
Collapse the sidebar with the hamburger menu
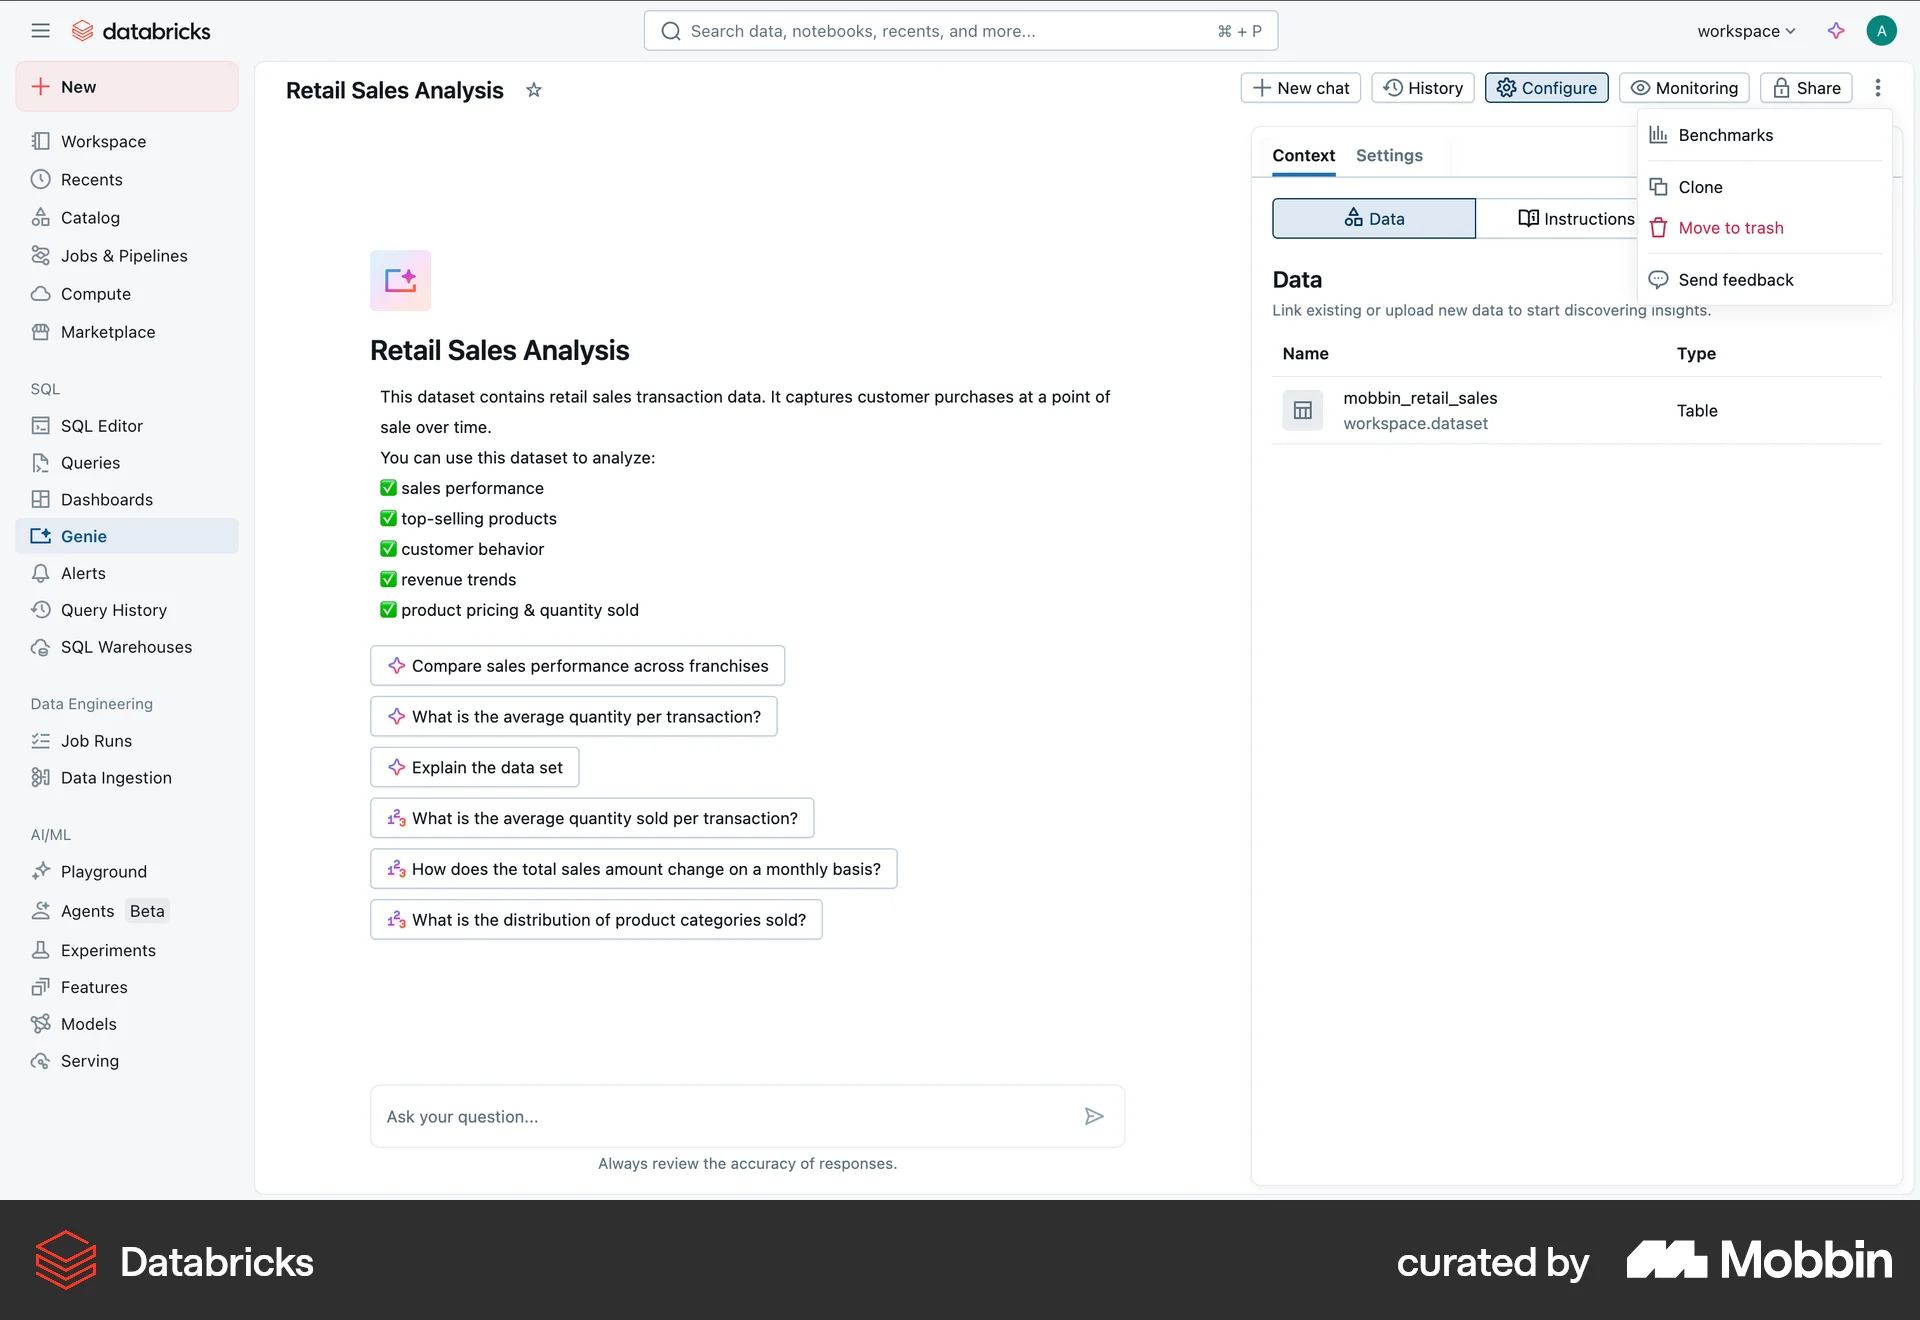[x=41, y=30]
